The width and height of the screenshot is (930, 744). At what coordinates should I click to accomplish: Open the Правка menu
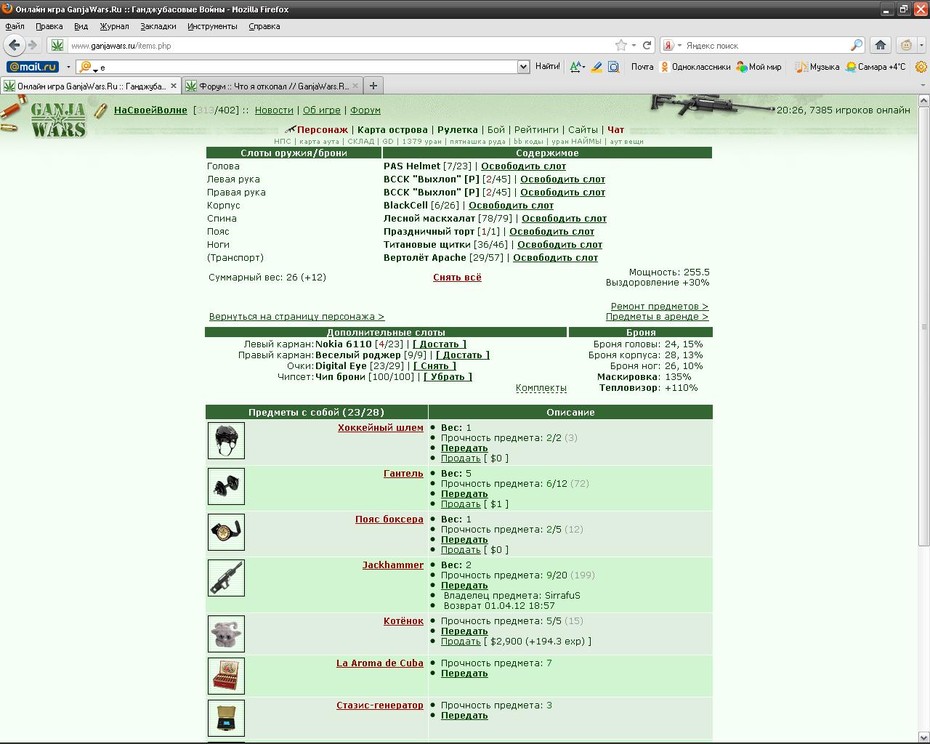pyautogui.click(x=49, y=26)
